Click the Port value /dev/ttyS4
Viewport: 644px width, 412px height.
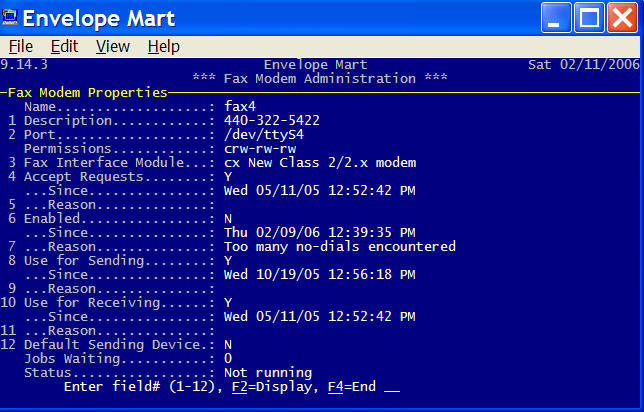point(264,135)
